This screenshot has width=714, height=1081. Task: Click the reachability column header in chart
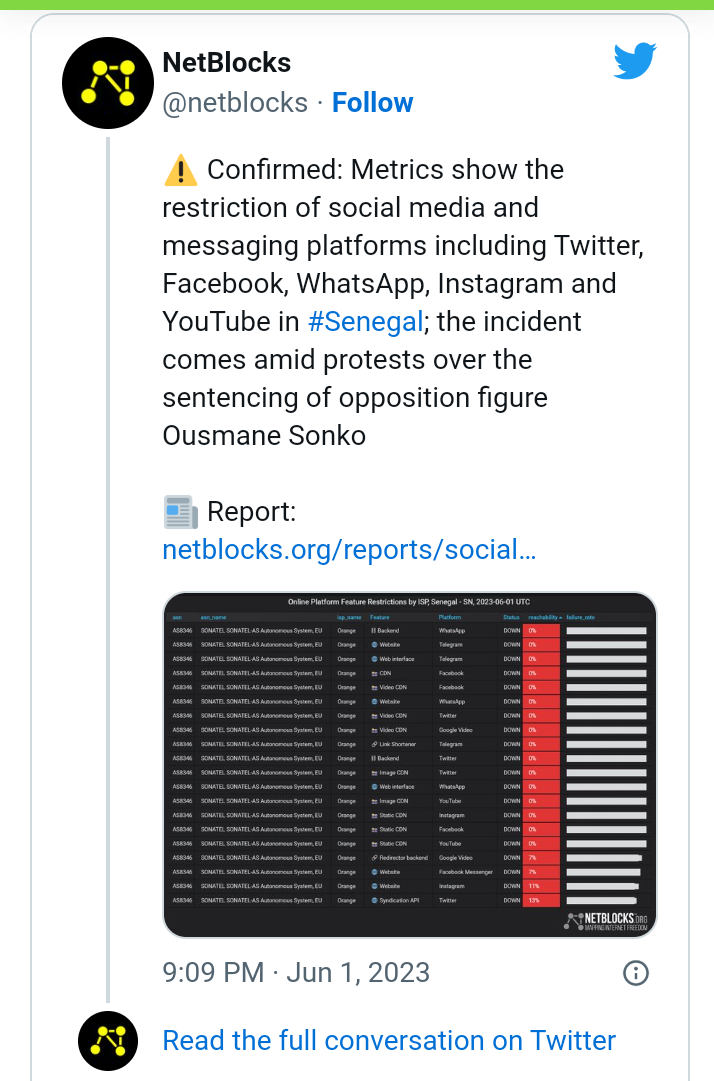tap(544, 618)
